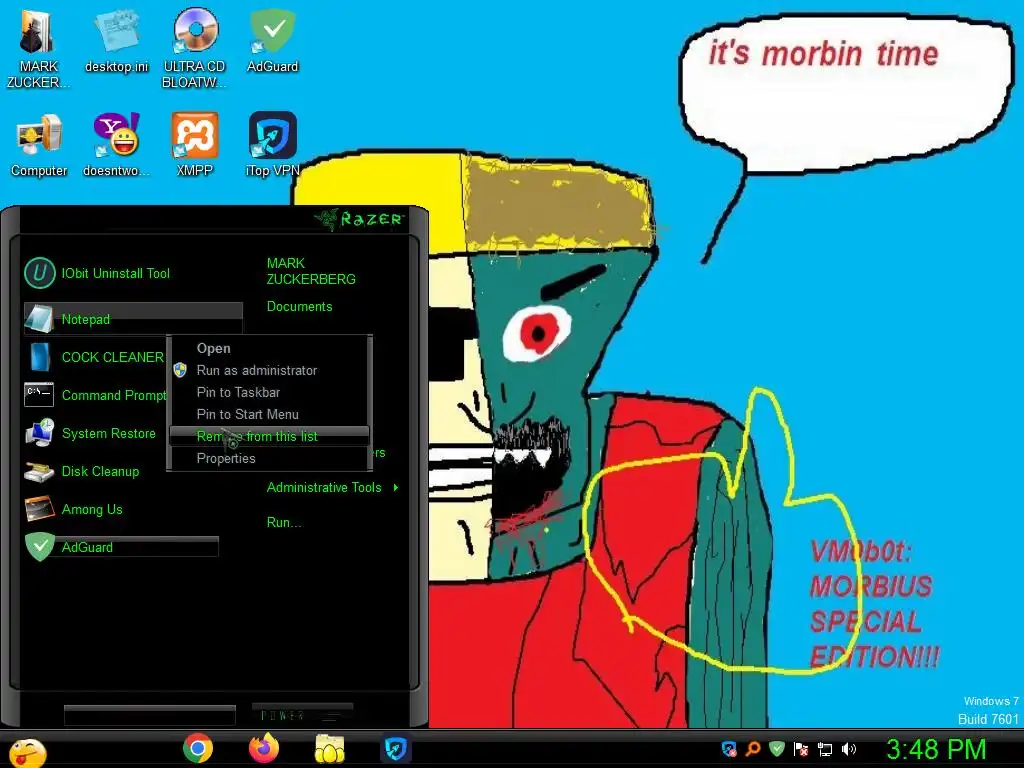Open Documents from the Start menu
This screenshot has width=1024, height=768.
click(x=299, y=306)
